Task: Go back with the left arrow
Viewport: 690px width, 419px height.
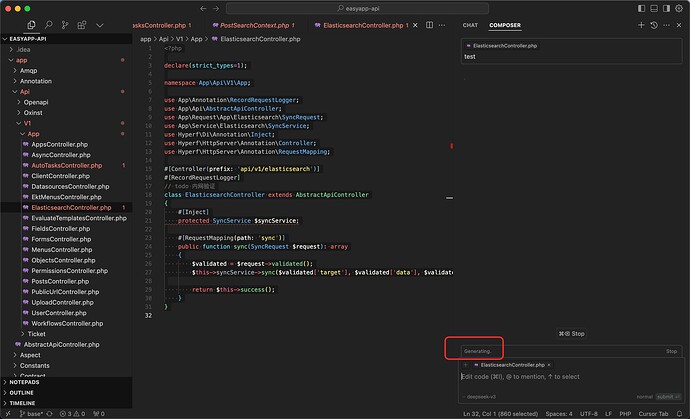Action: pos(203,8)
